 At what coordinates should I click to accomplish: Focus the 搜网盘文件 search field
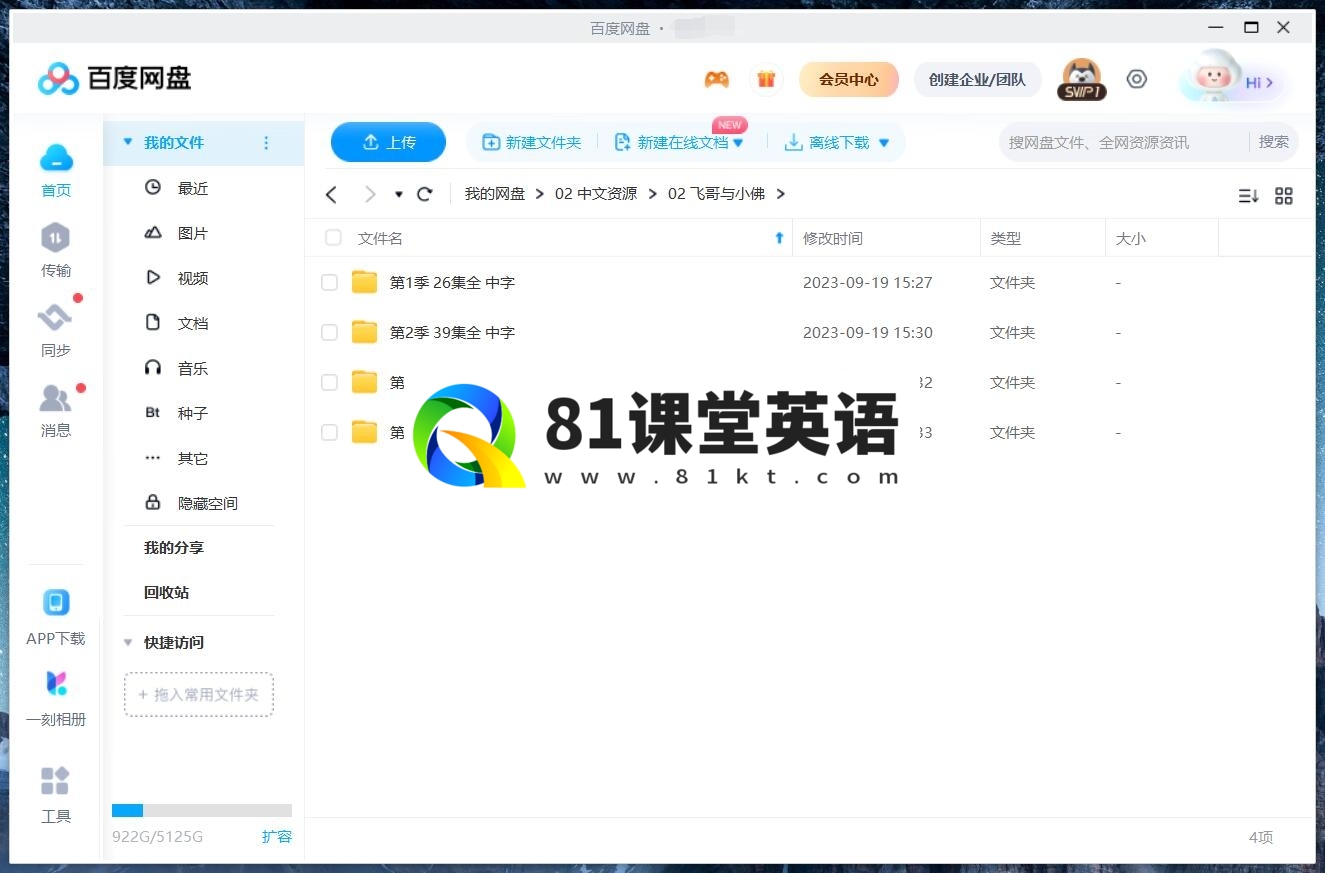coord(1122,142)
